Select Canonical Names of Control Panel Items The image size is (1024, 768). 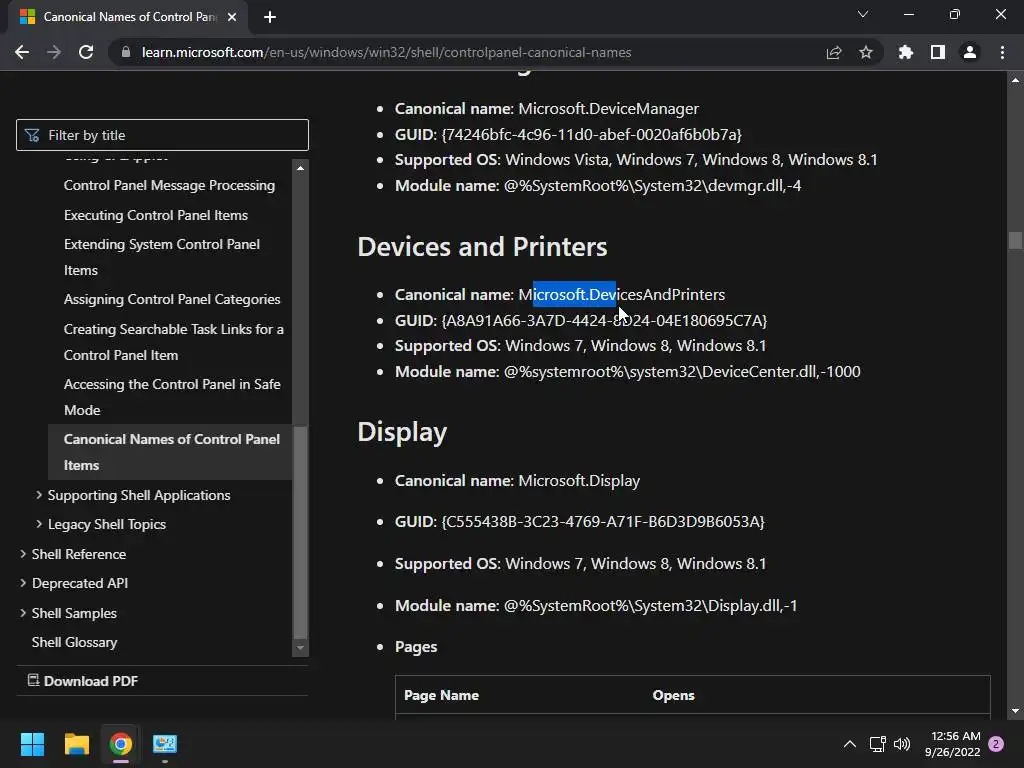point(172,452)
